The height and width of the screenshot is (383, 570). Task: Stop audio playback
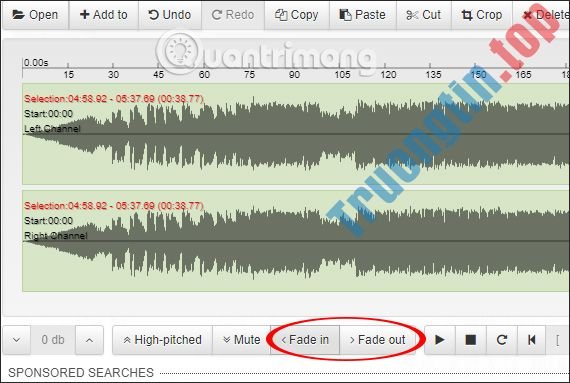(x=471, y=340)
